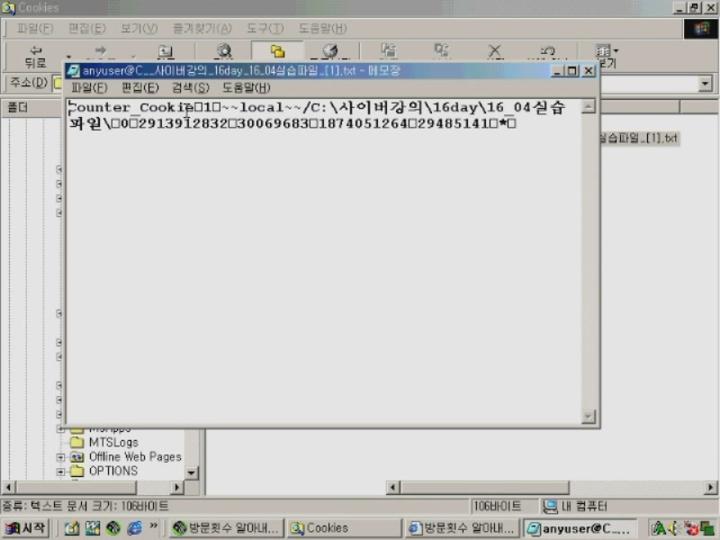Click the red tray icon in system tray

tap(691, 529)
